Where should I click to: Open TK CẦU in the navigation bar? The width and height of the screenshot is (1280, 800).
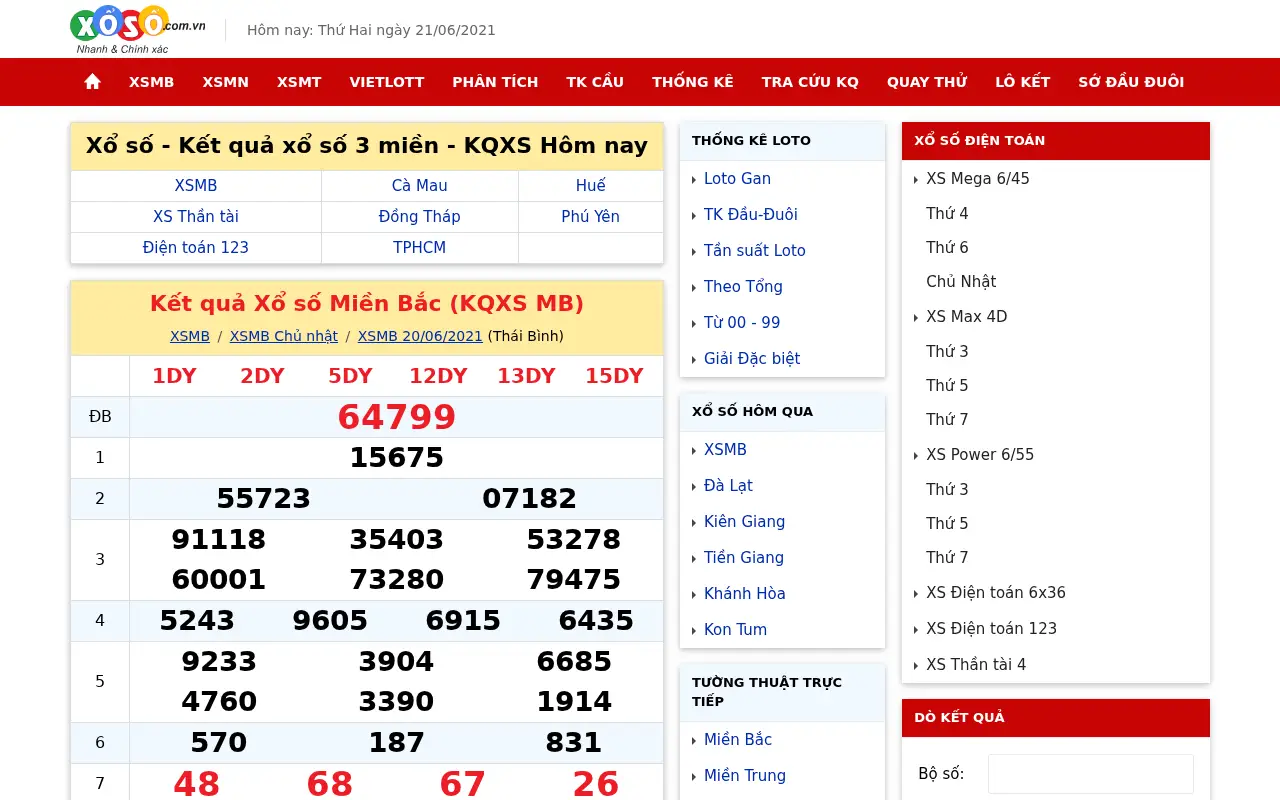coord(595,82)
